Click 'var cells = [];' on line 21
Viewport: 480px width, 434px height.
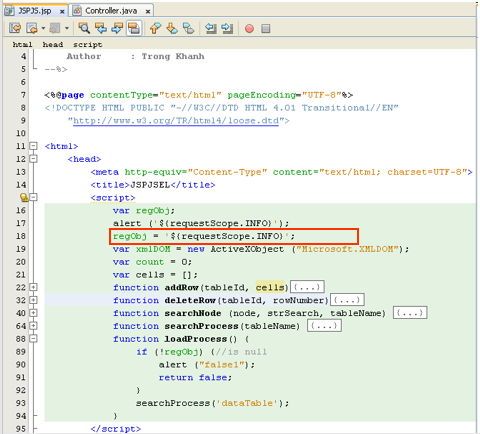coord(155,275)
